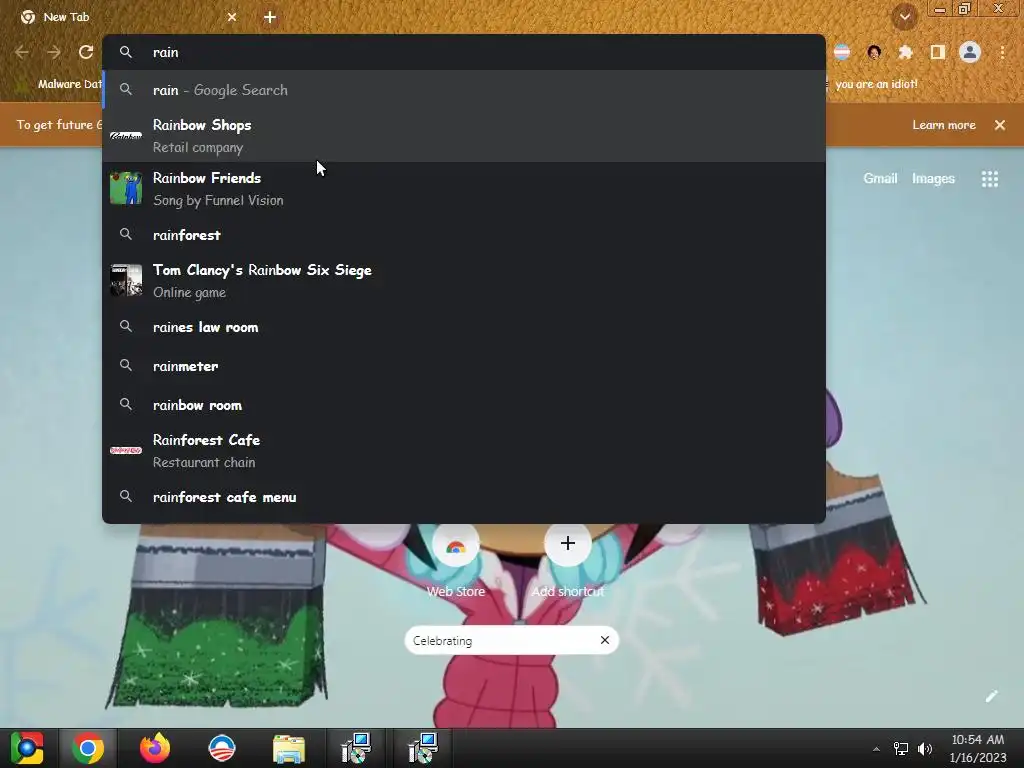1024x768 pixels.
Task: Reload the page with refresh icon
Action: pos(86,52)
